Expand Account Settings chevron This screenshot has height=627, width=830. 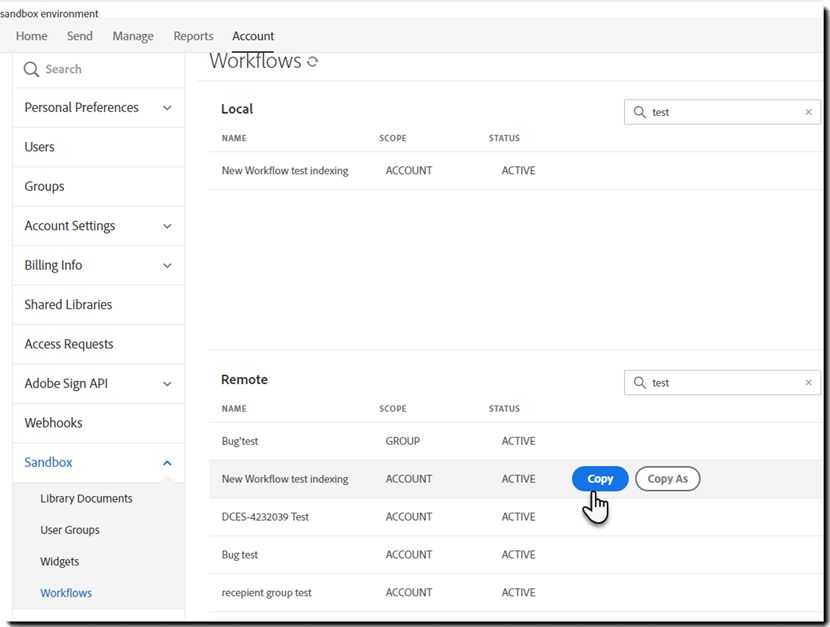click(167, 226)
